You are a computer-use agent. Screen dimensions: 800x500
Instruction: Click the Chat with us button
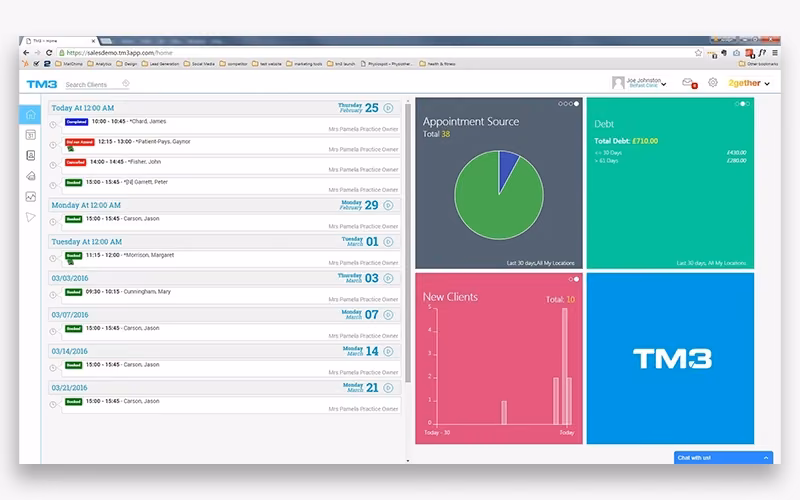(723, 458)
